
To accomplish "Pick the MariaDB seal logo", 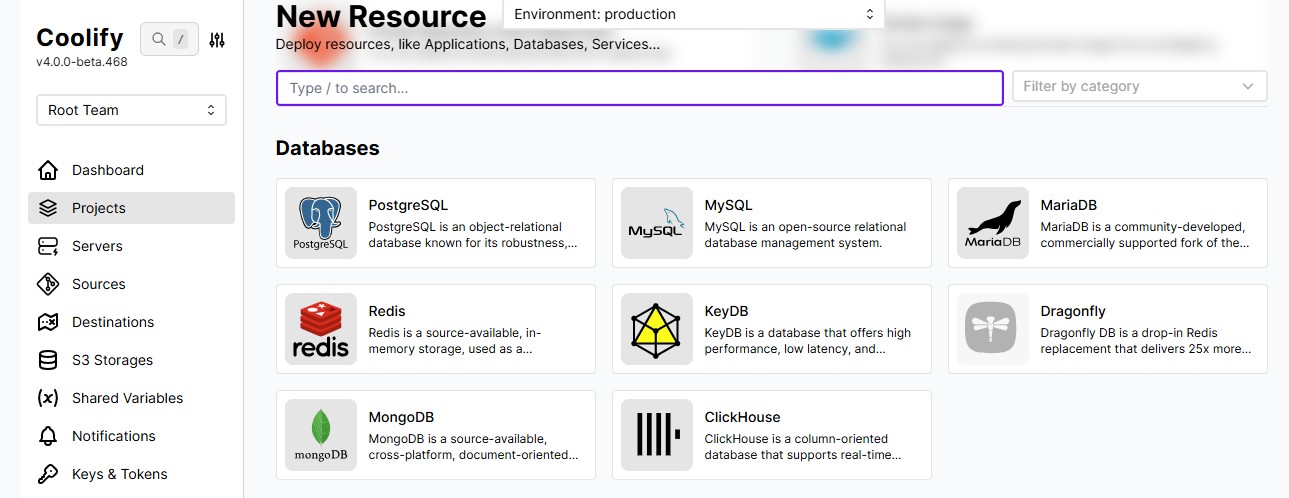I will point(993,223).
